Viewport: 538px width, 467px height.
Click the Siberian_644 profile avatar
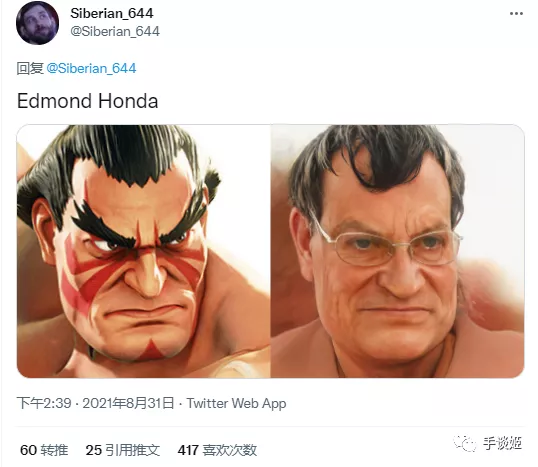tap(37, 23)
